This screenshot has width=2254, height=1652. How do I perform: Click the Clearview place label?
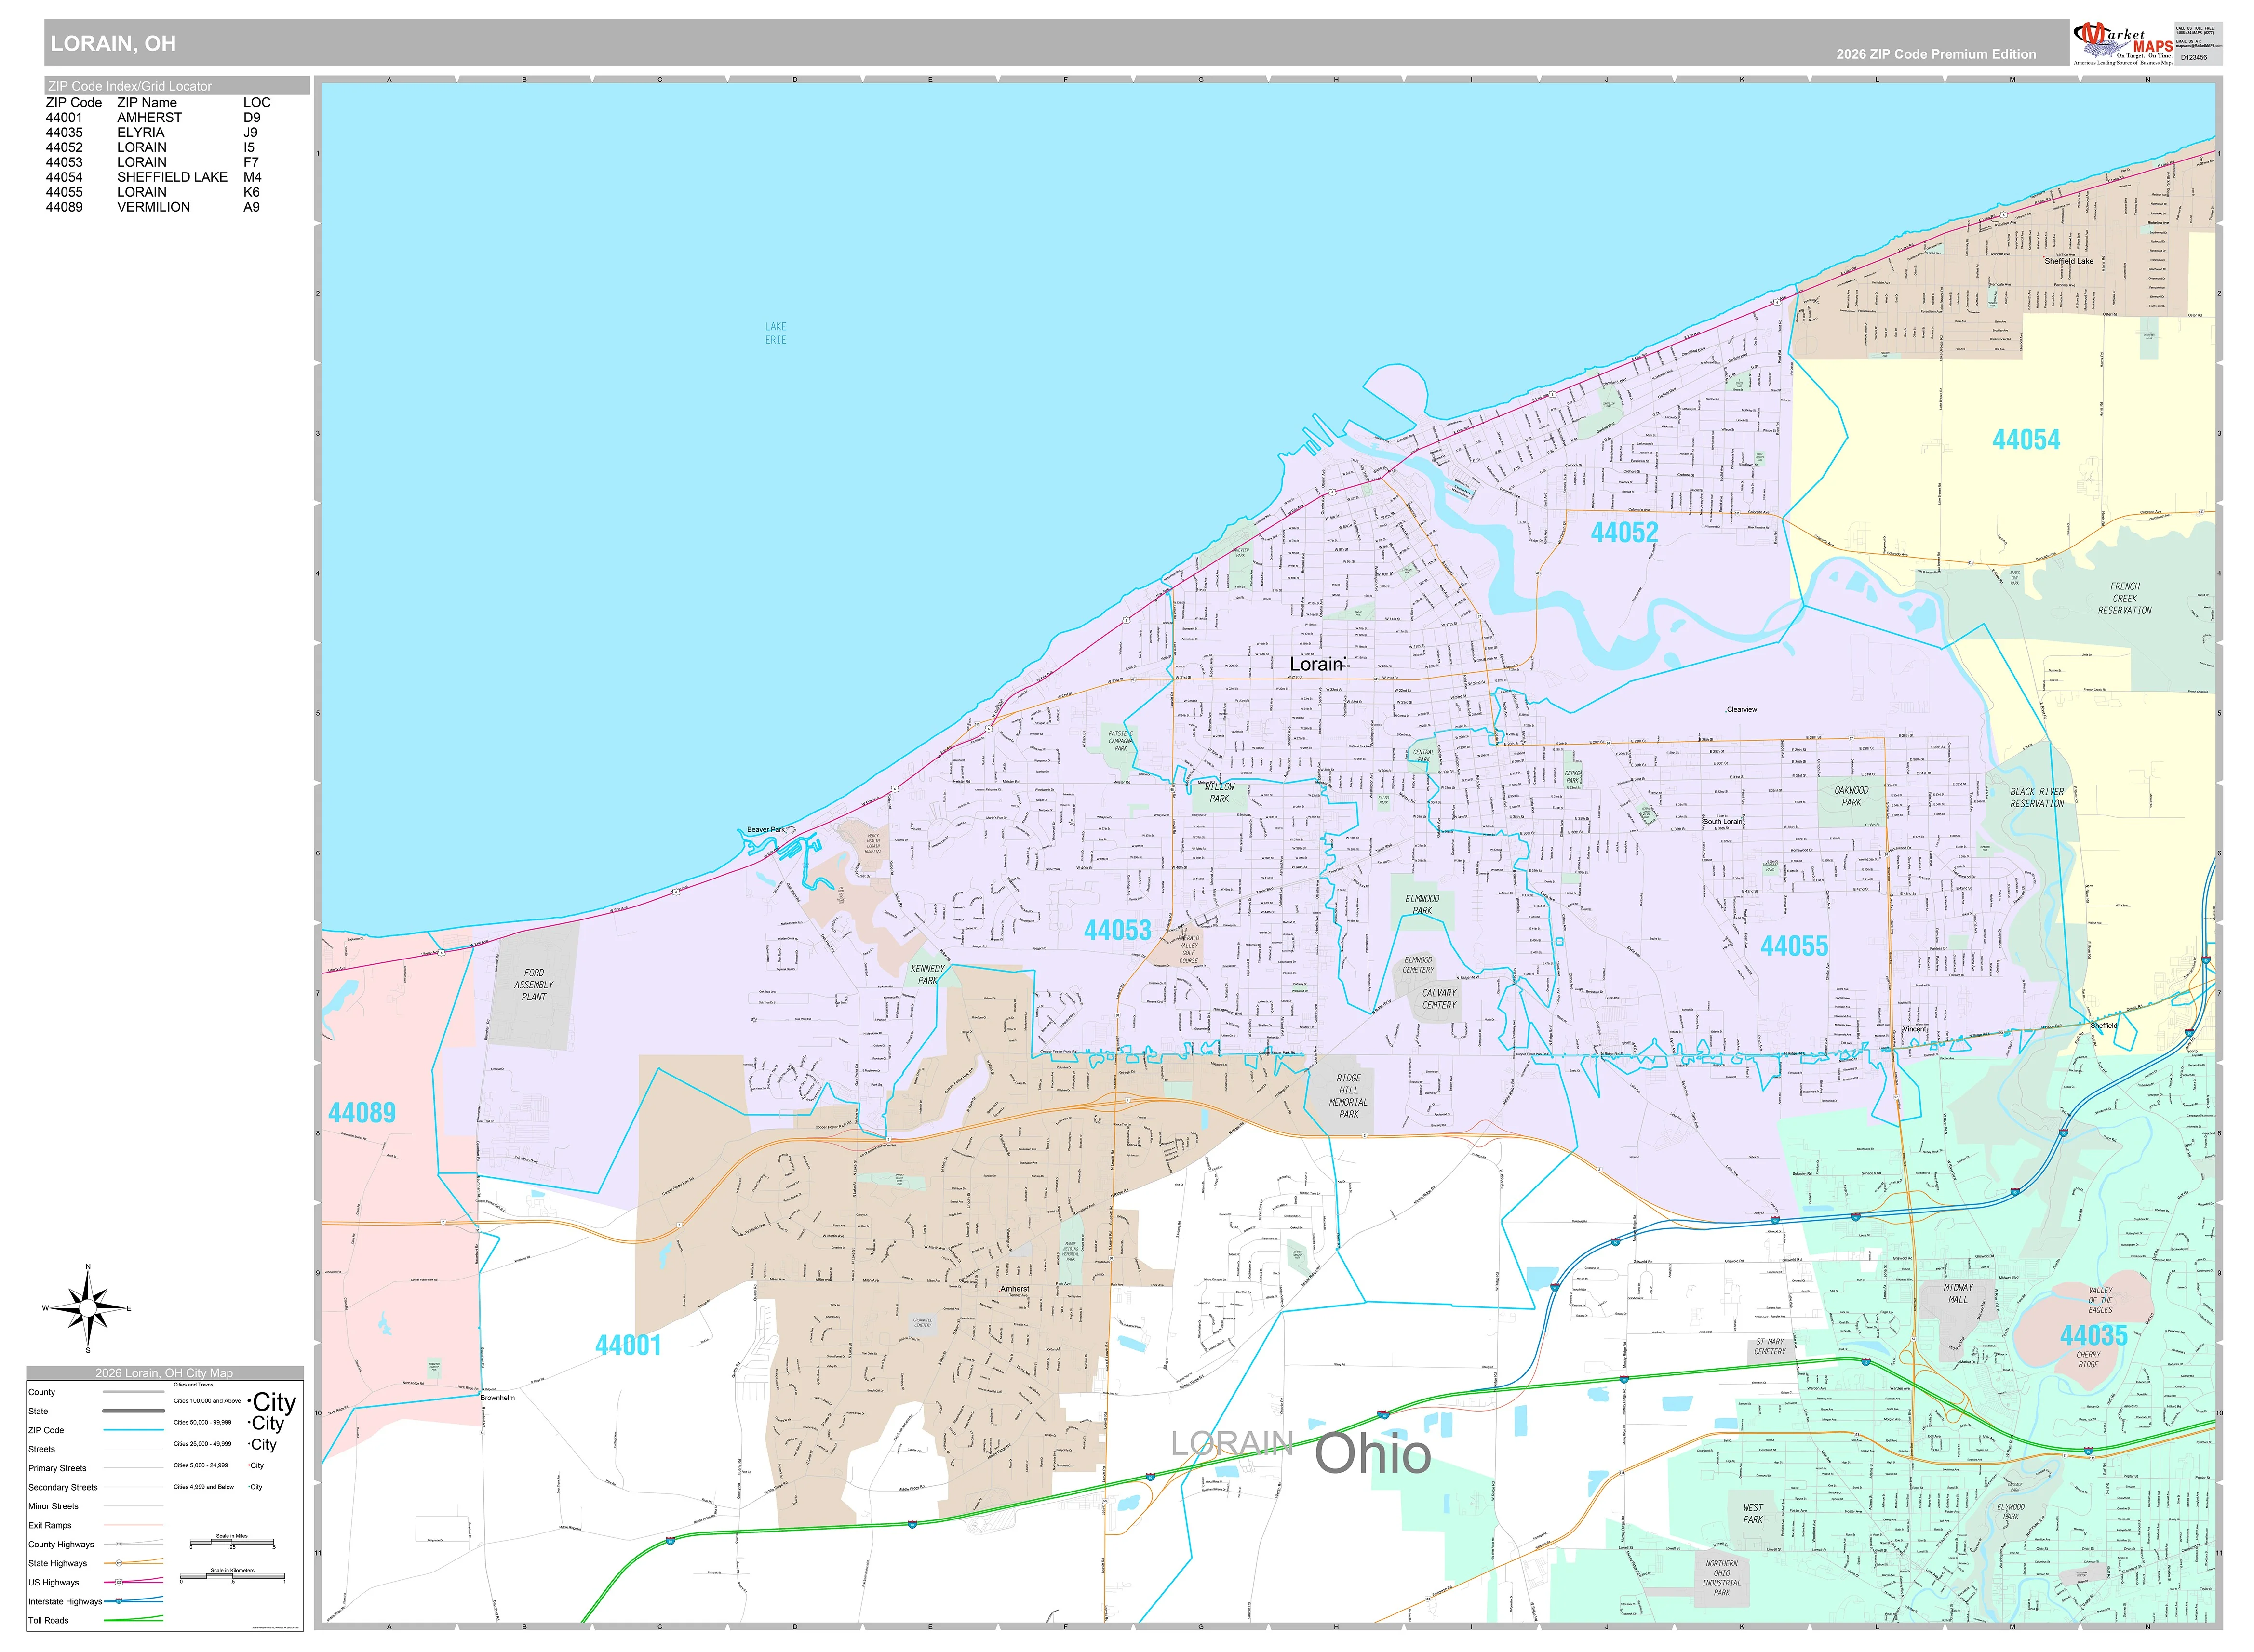pos(1741,710)
